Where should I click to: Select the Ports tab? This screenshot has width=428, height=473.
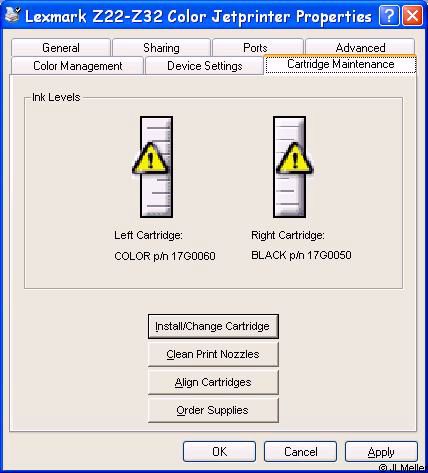(x=255, y=48)
